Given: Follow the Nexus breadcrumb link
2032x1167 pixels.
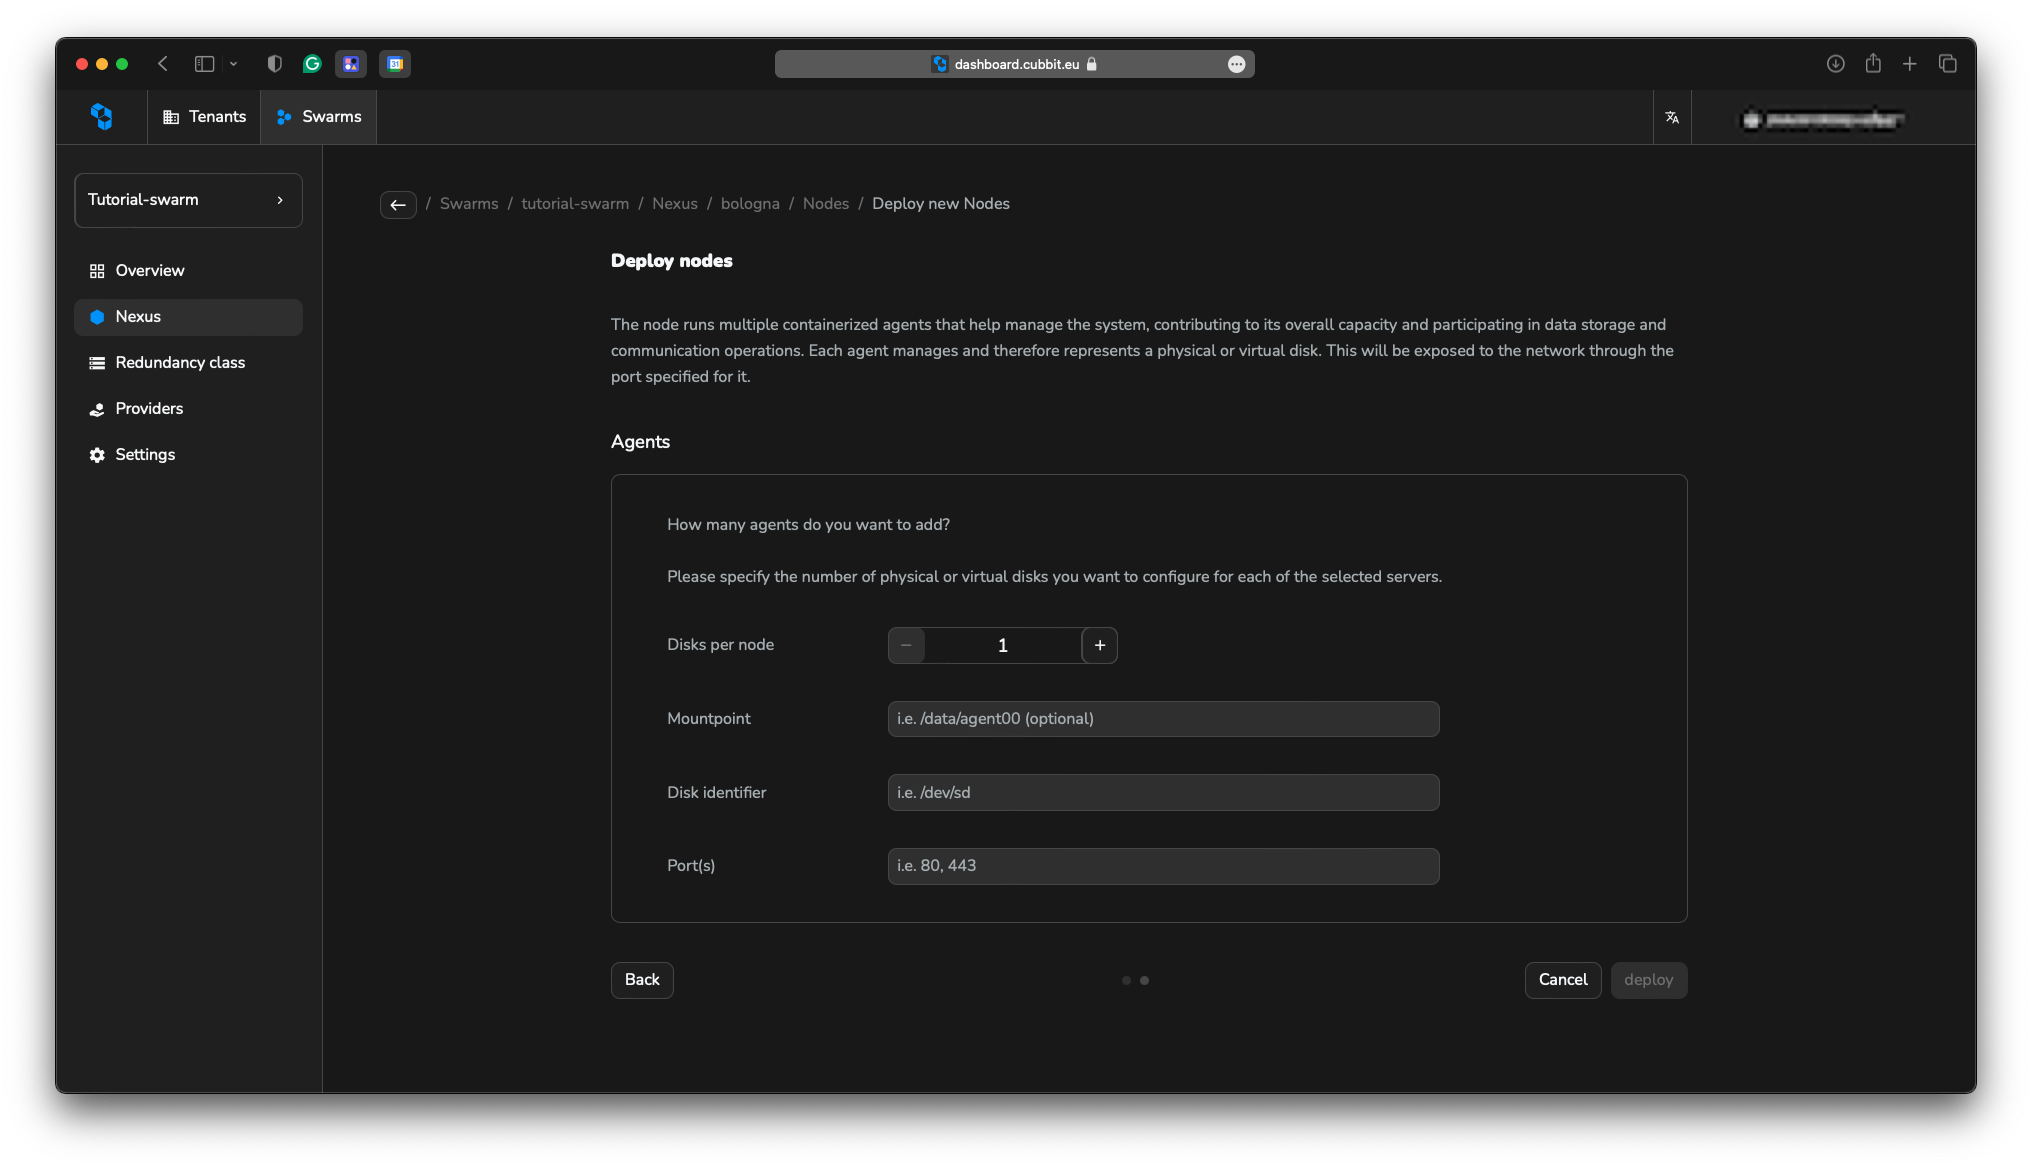Looking at the screenshot, I should coord(675,204).
